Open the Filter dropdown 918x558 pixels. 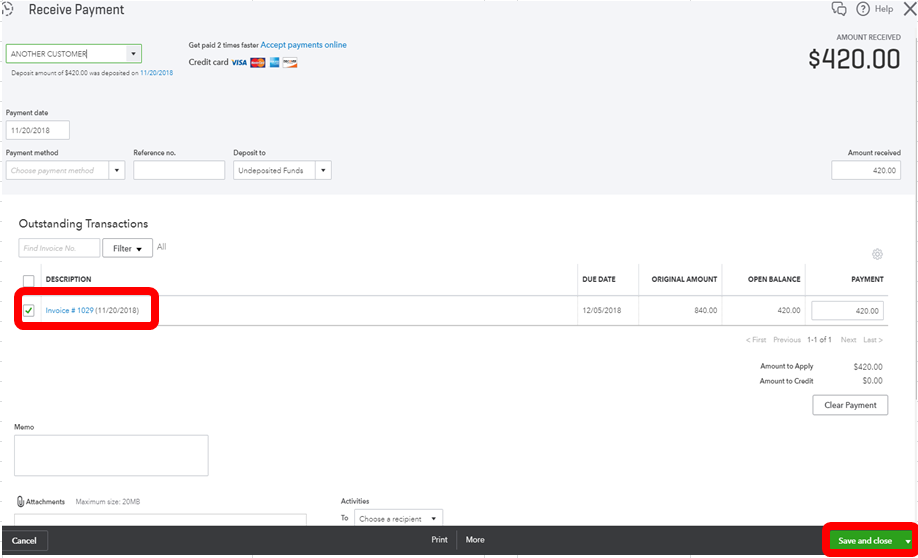tap(128, 248)
